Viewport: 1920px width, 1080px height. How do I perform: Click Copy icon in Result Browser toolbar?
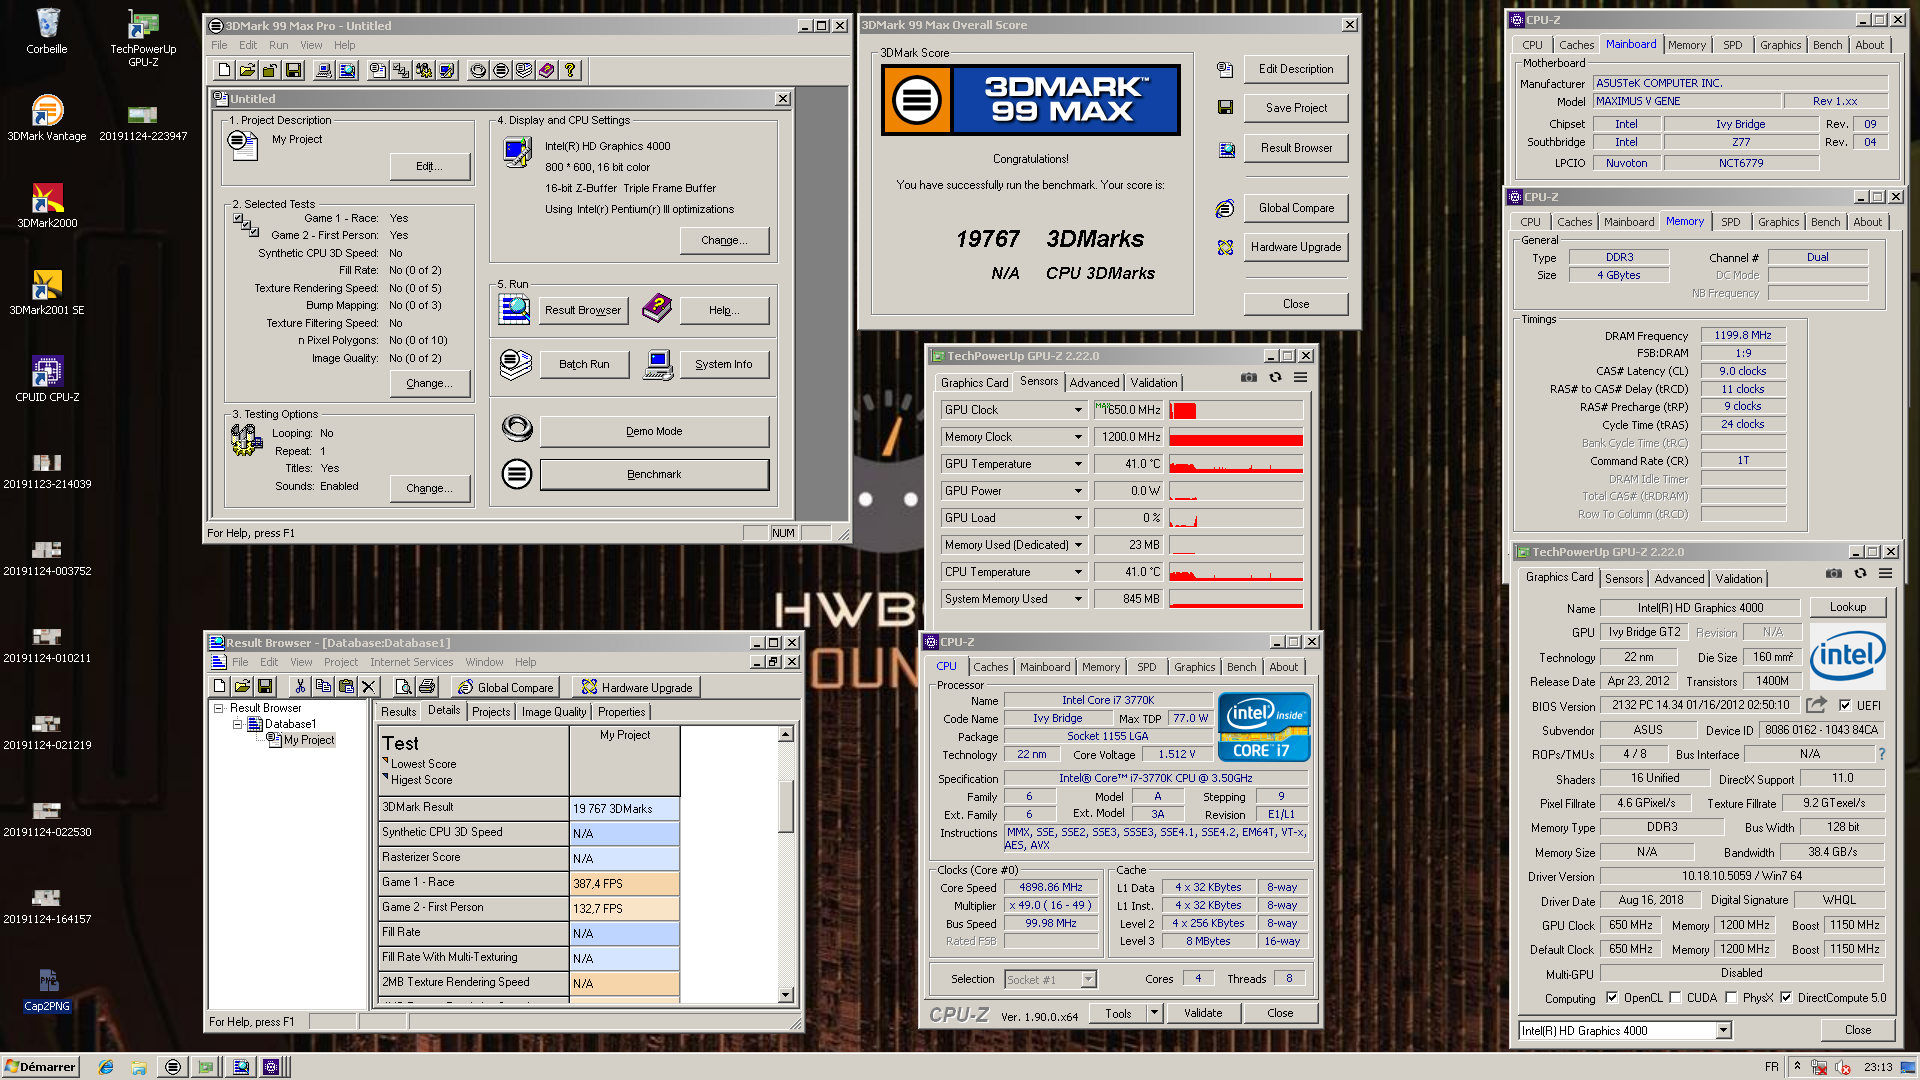point(323,686)
